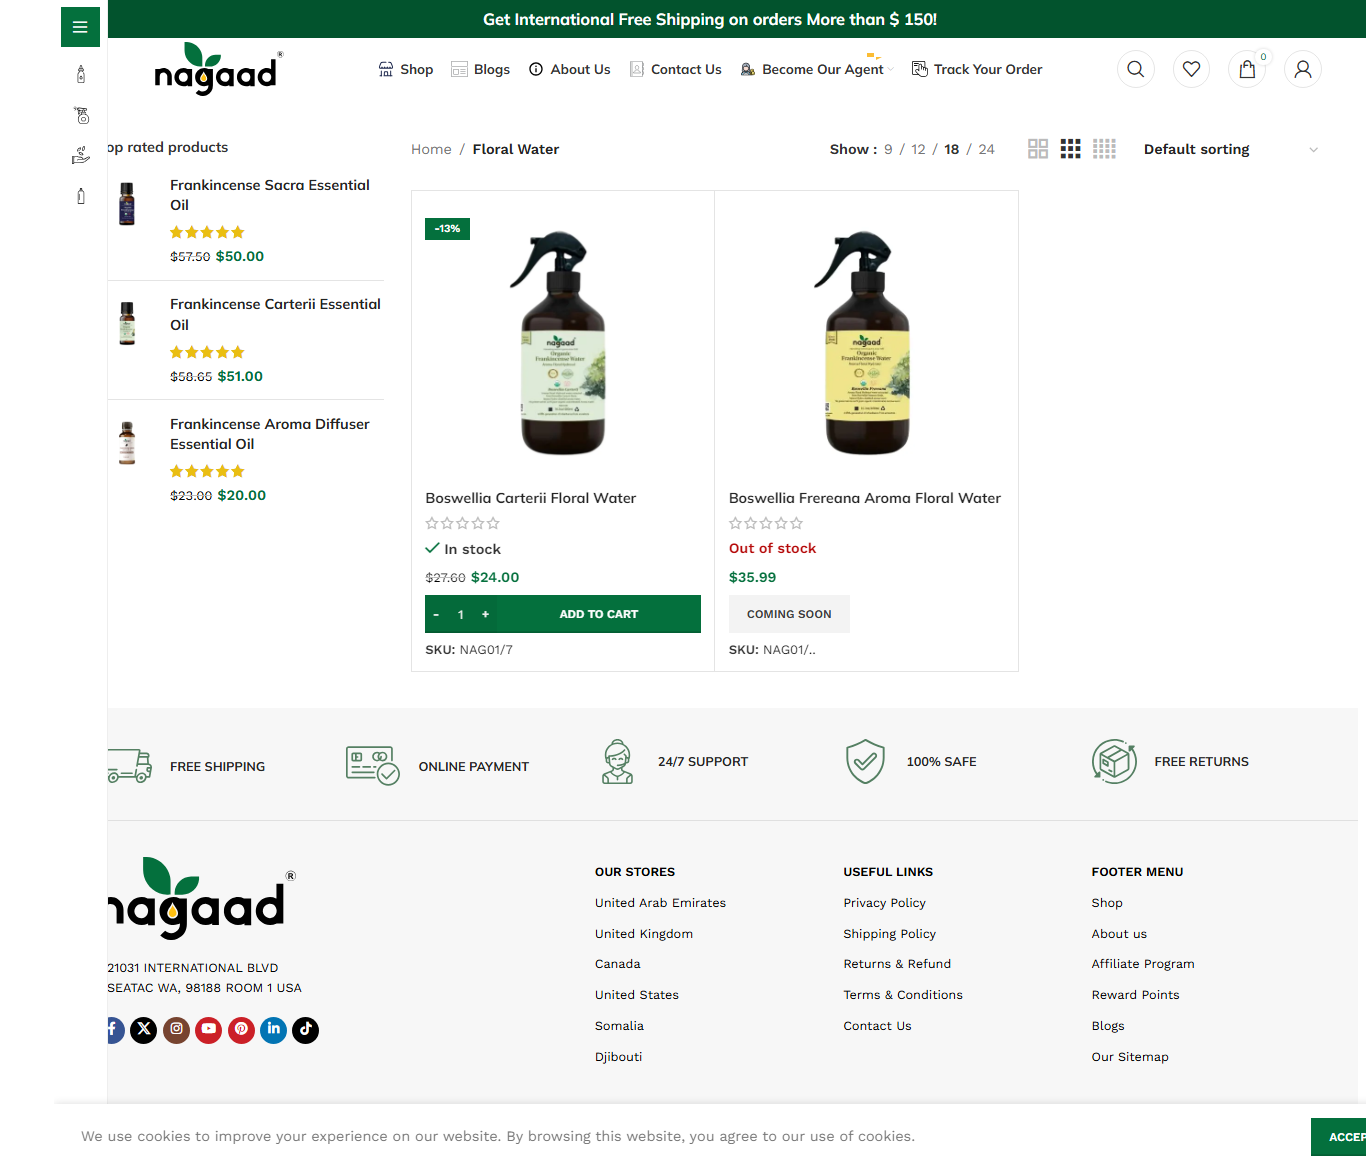Viewport: 1366px width, 1169px height.
Task: Click the sidebar essential oil bottle icon
Action: pyautogui.click(x=81, y=74)
